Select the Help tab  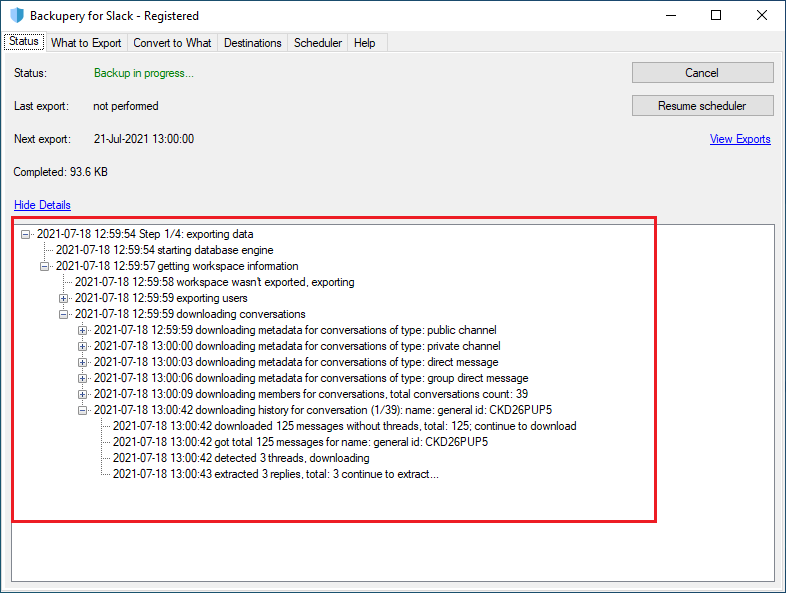[365, 43]
